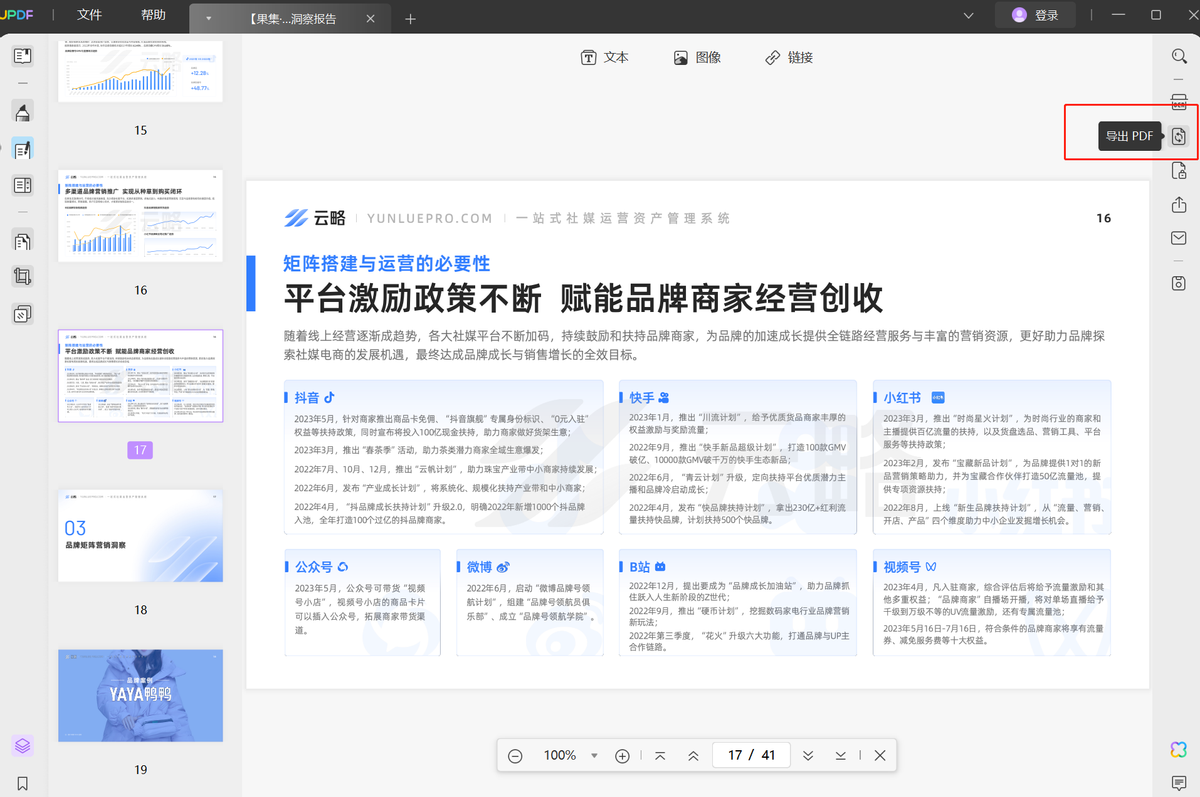Click the 微博 section title

click(479, 567)
